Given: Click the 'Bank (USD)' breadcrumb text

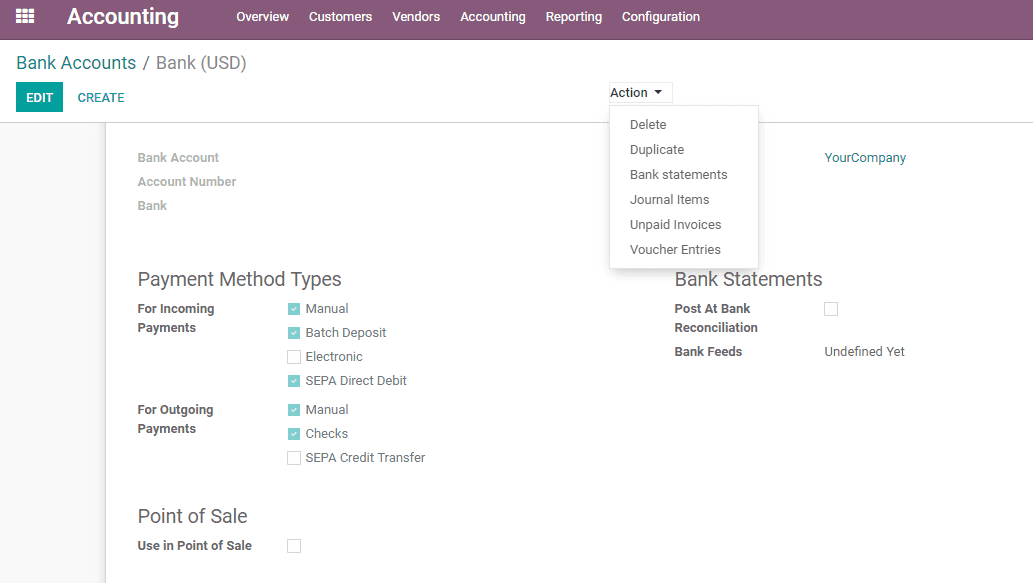Looking at the screenshot, I should coord(201,63).
